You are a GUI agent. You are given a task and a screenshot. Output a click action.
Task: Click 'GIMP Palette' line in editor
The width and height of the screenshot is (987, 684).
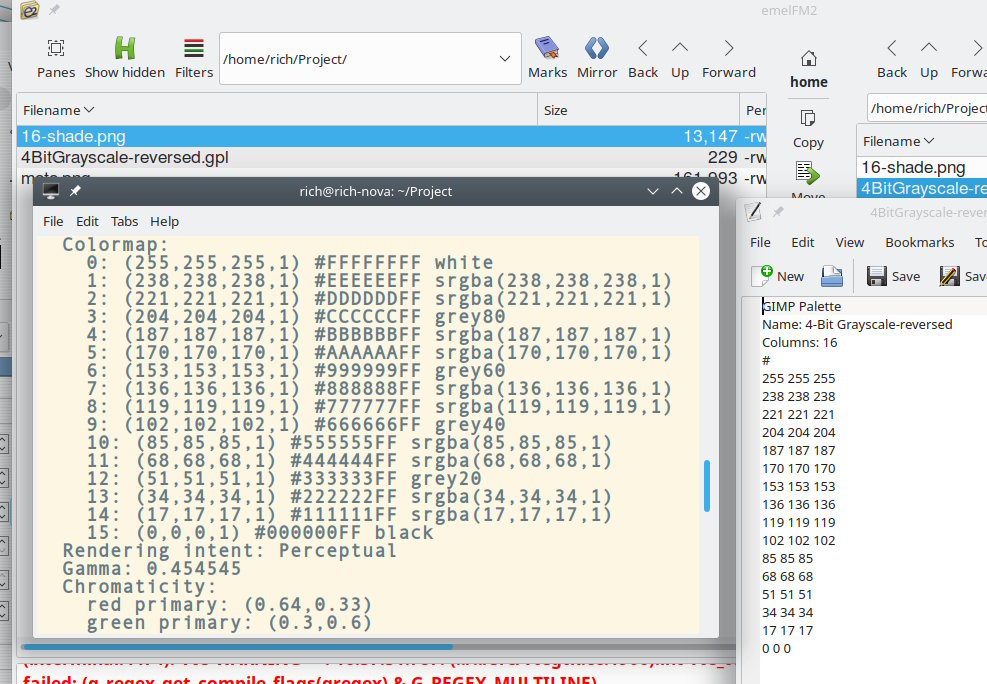801,306
